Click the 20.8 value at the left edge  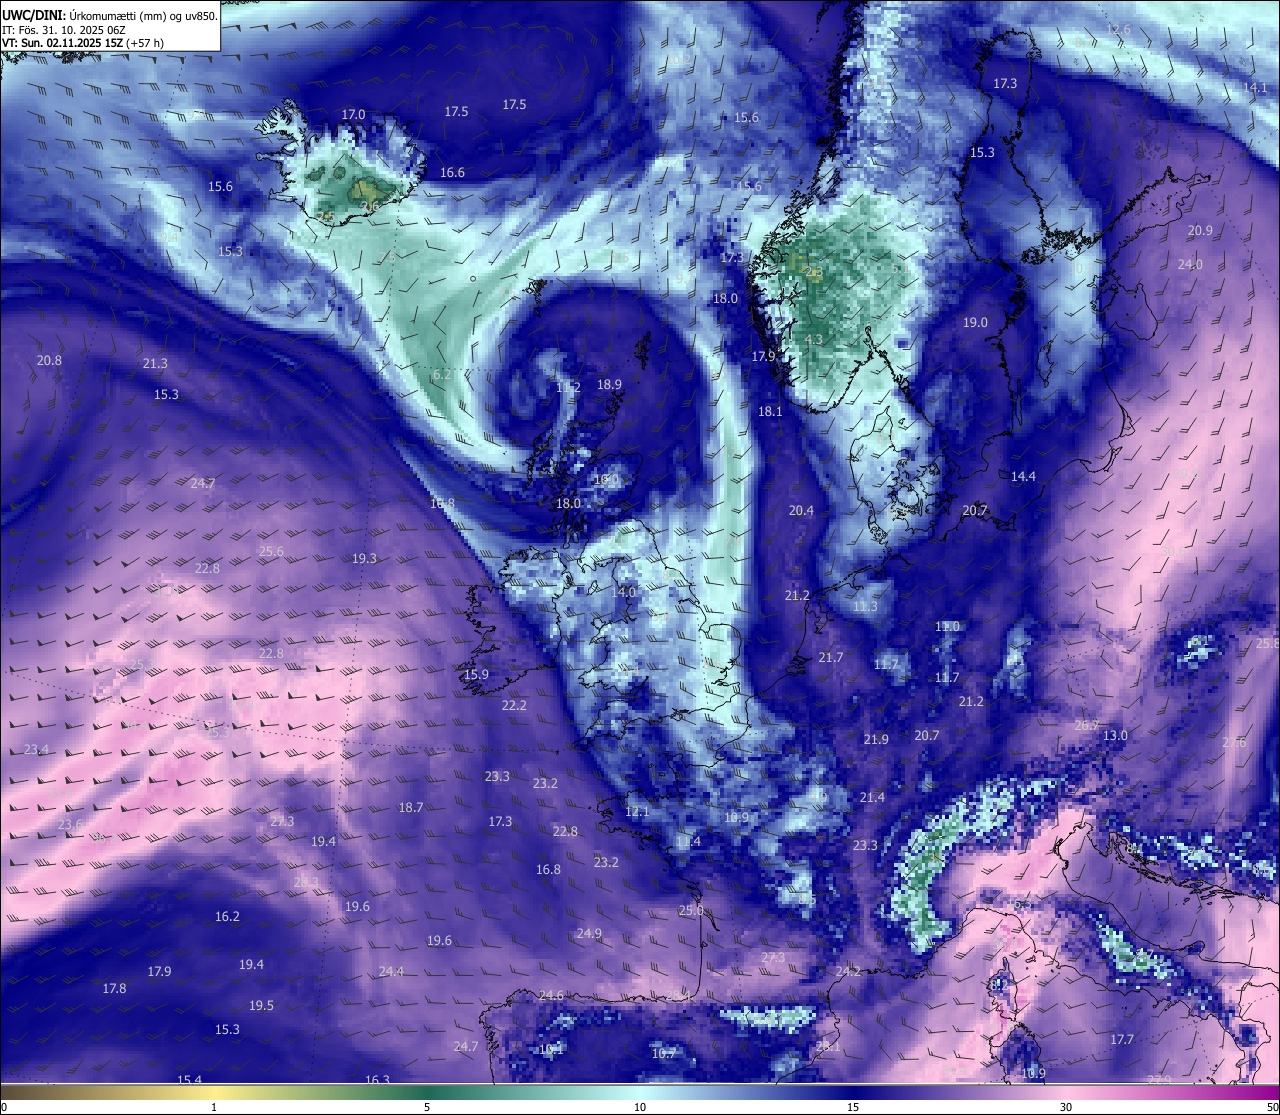coord(49,361)
